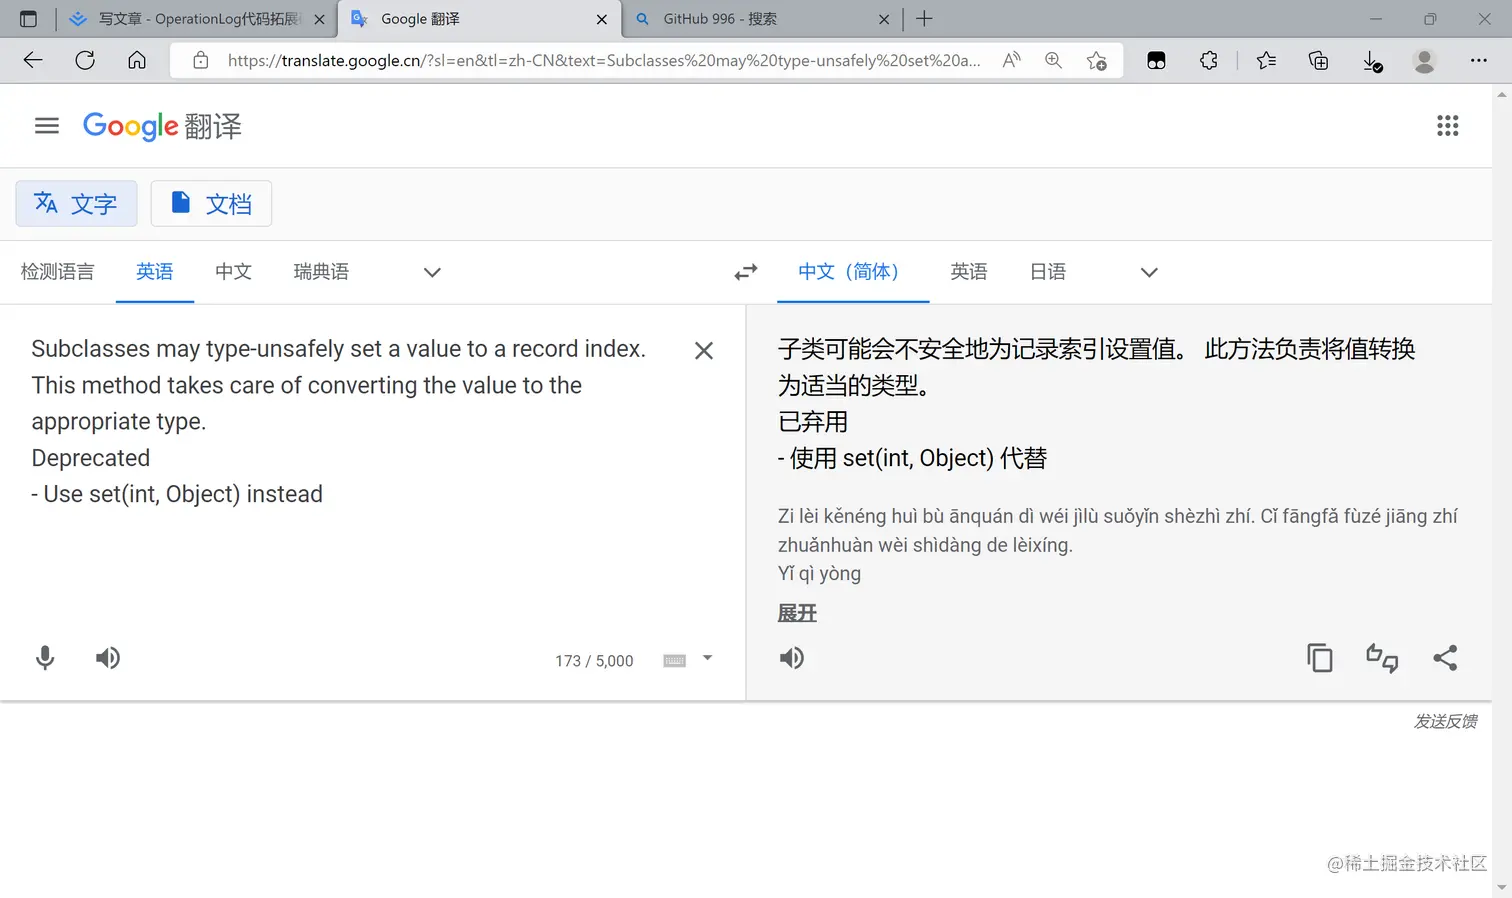
Task: Click the Google 翻译 logo
Action: [162, 126]
